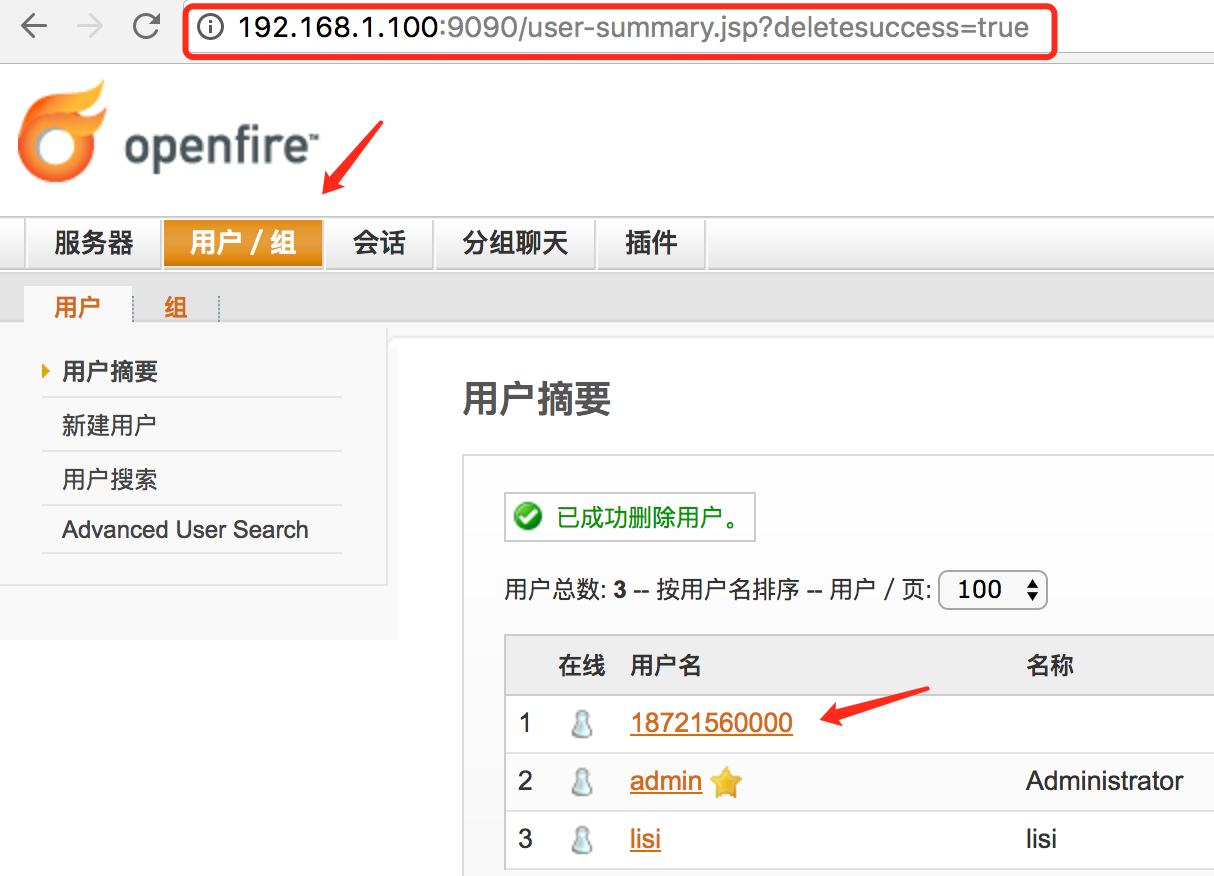Click the presence icon next to admin

point(583,781)
